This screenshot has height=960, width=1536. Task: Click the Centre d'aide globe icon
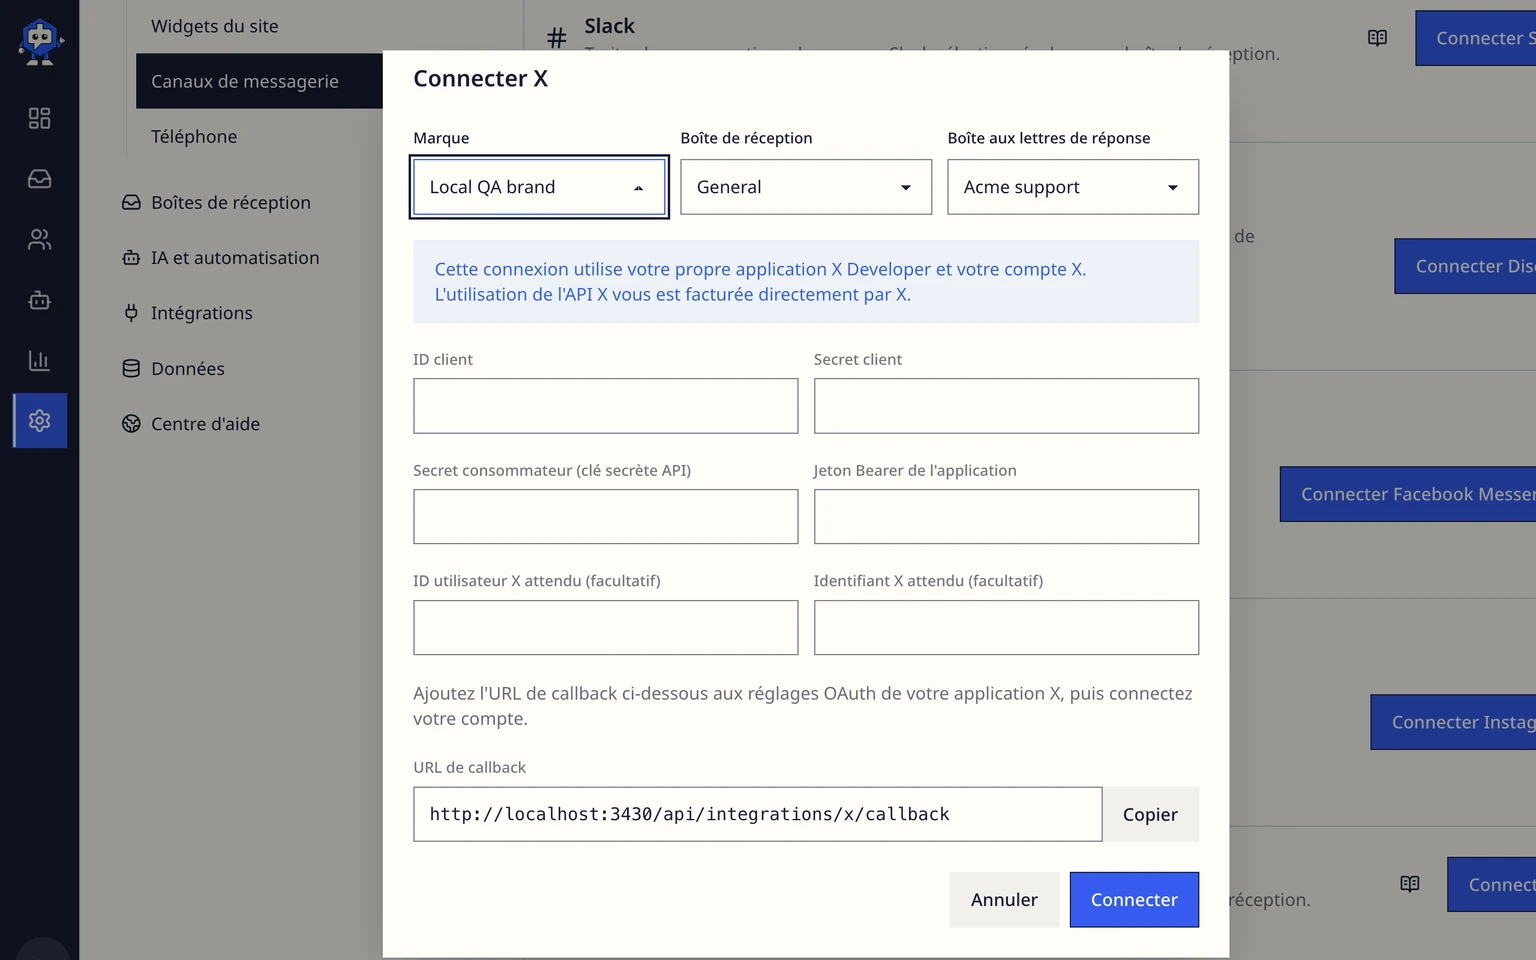(131, 424)
